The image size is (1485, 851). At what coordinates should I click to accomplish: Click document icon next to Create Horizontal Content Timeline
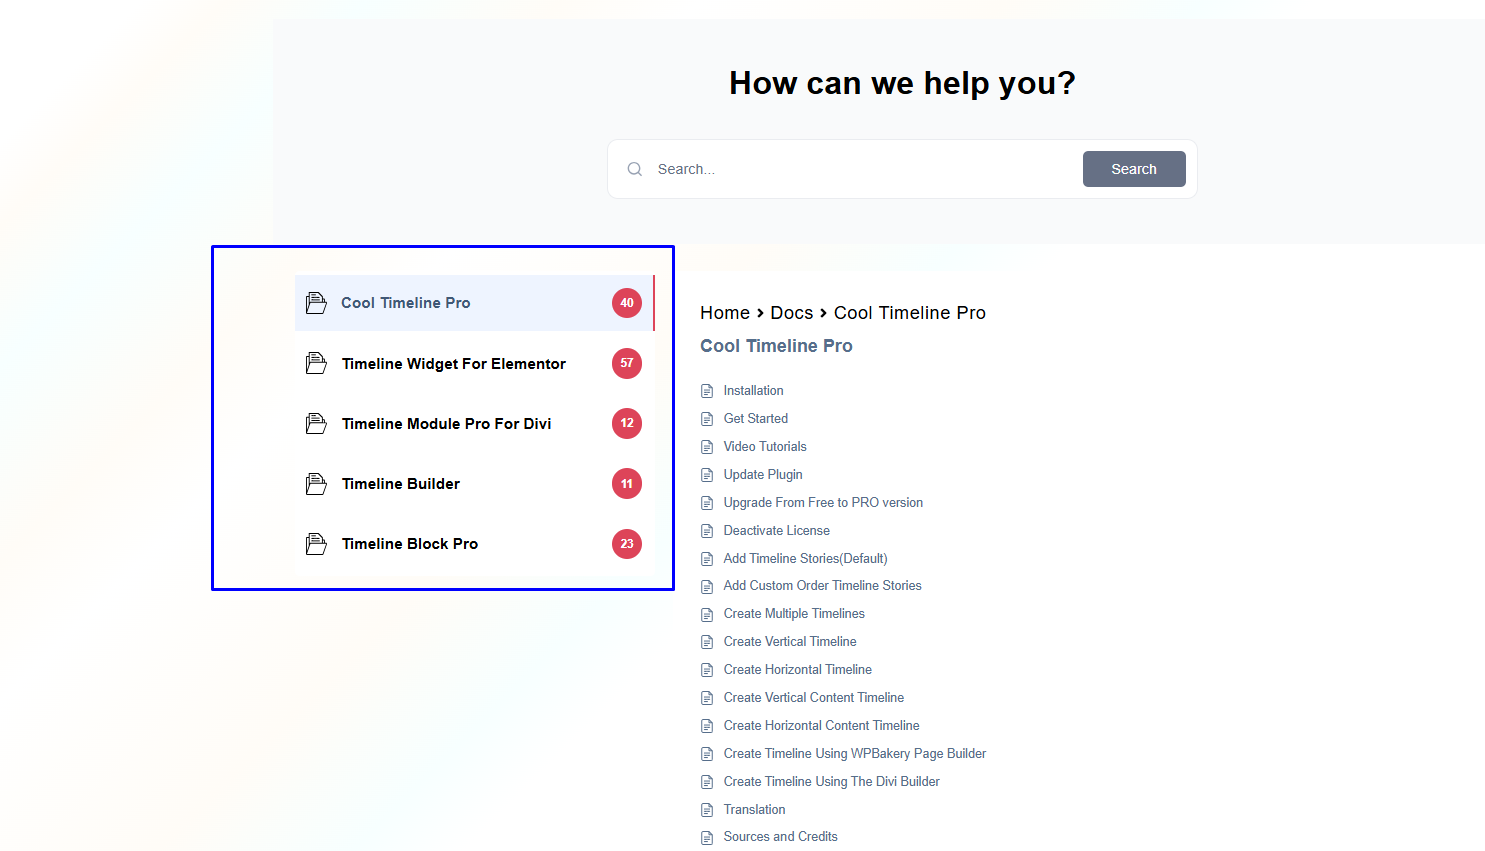tap(707, 726)
